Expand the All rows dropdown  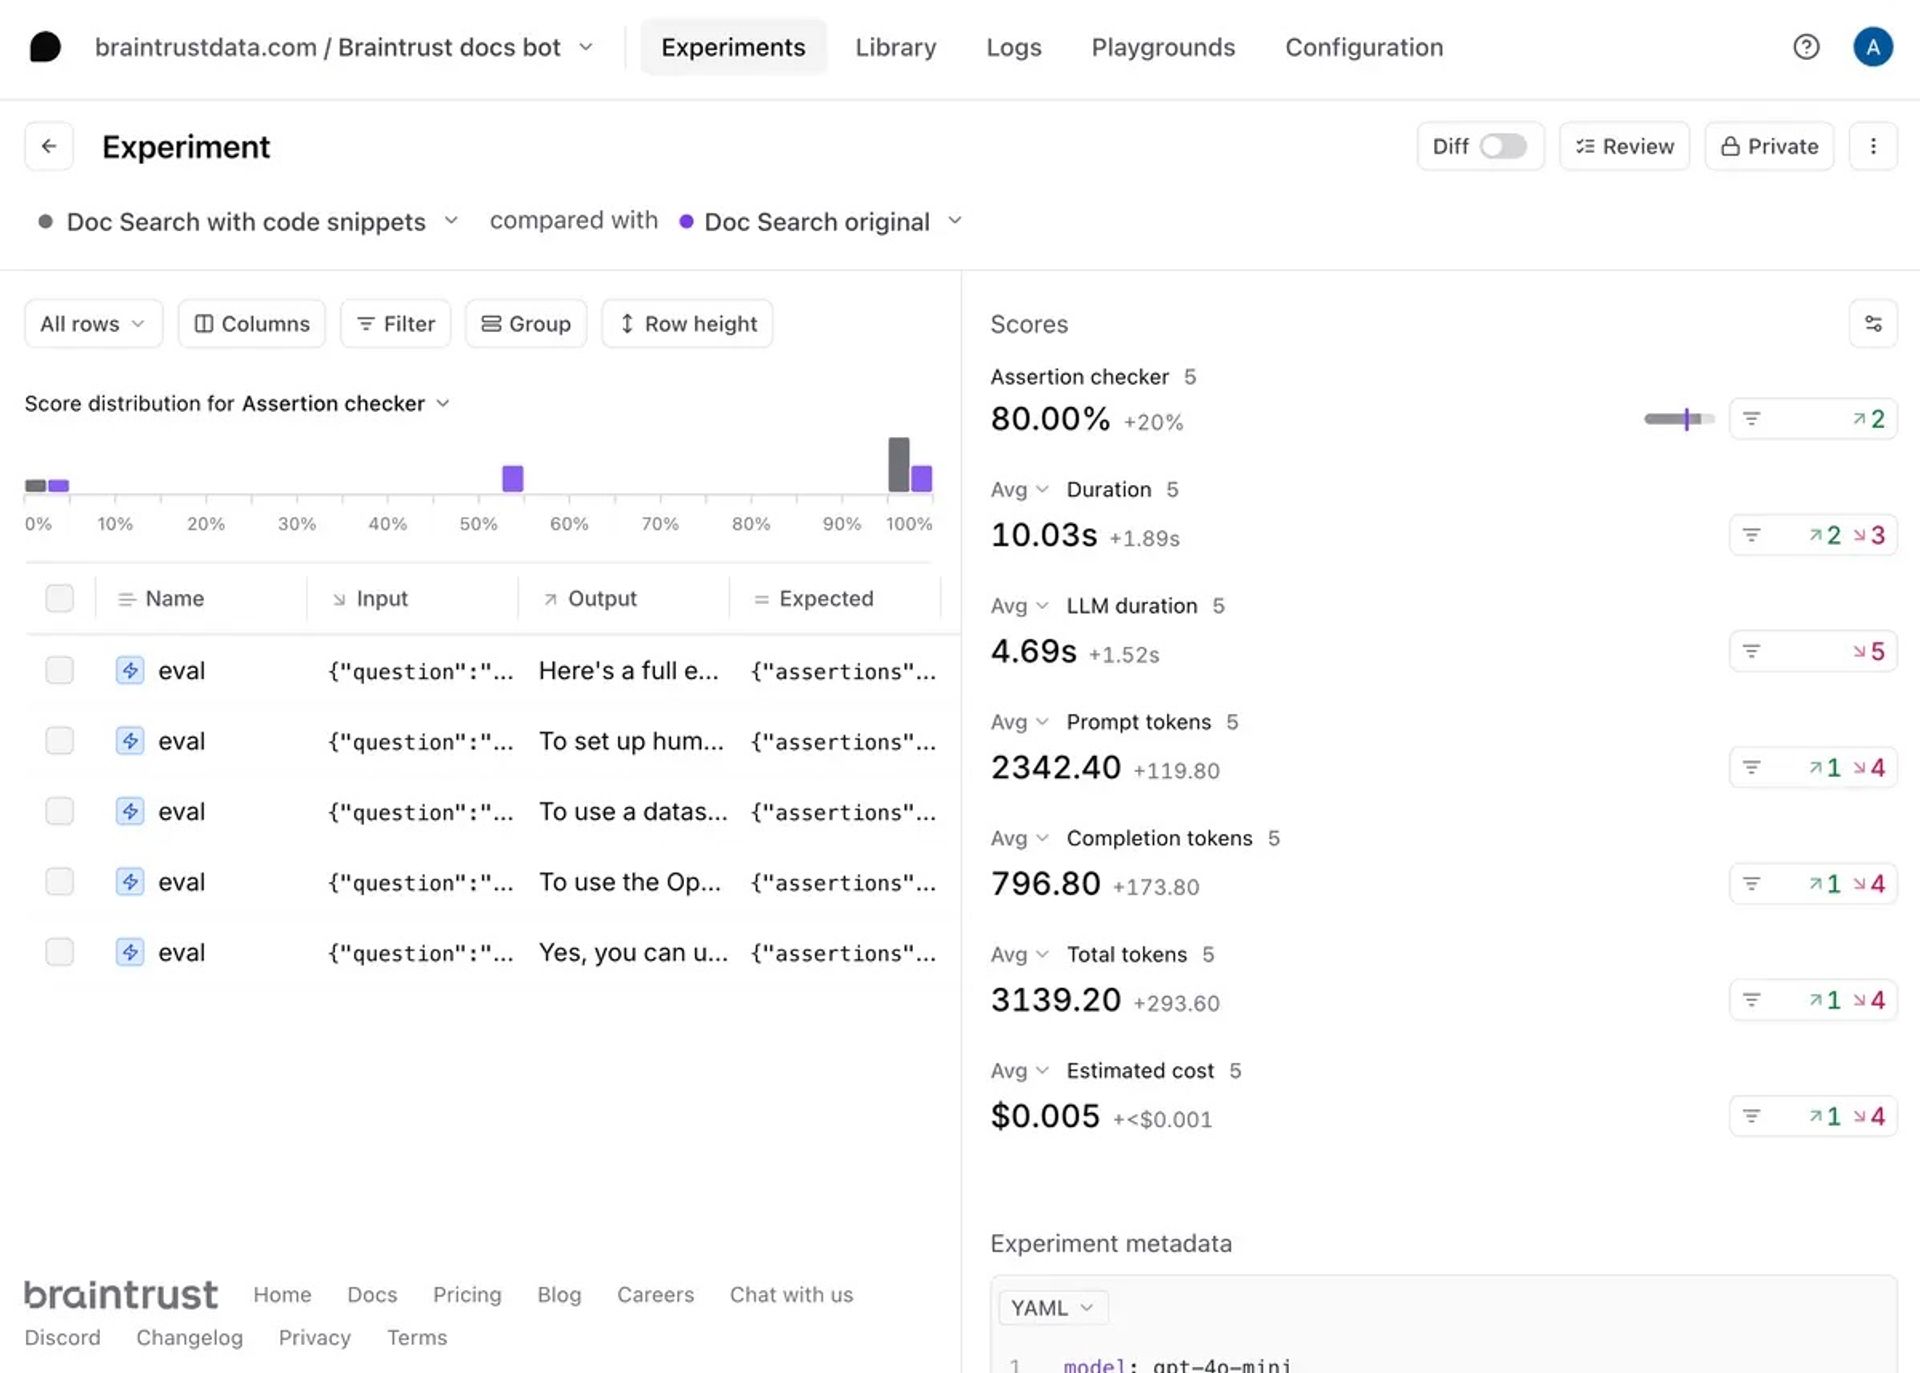pos(93,324)
